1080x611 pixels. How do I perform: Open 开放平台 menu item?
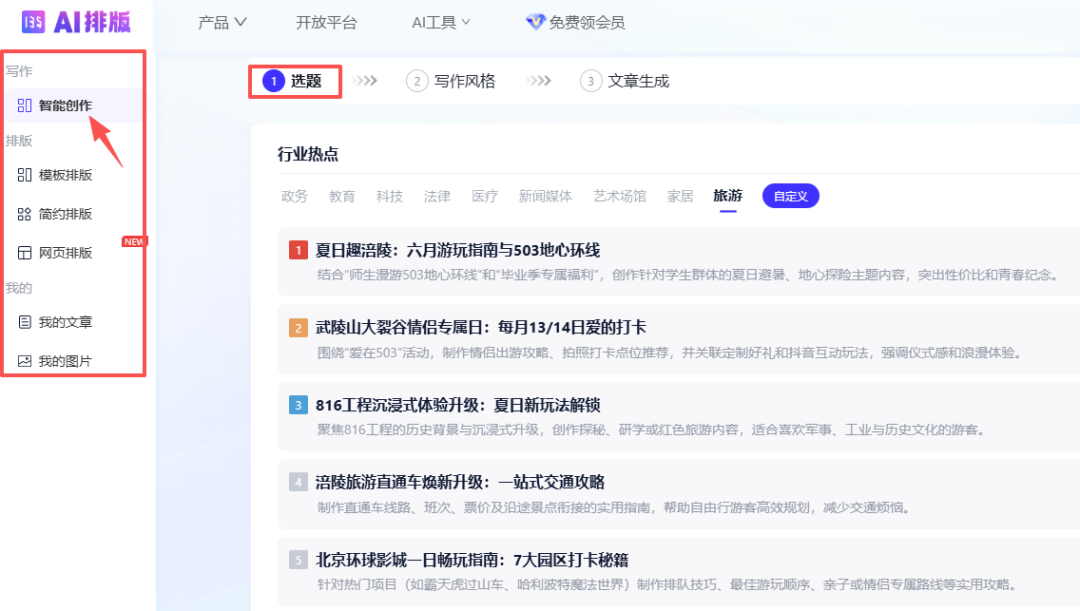(326, 23)
